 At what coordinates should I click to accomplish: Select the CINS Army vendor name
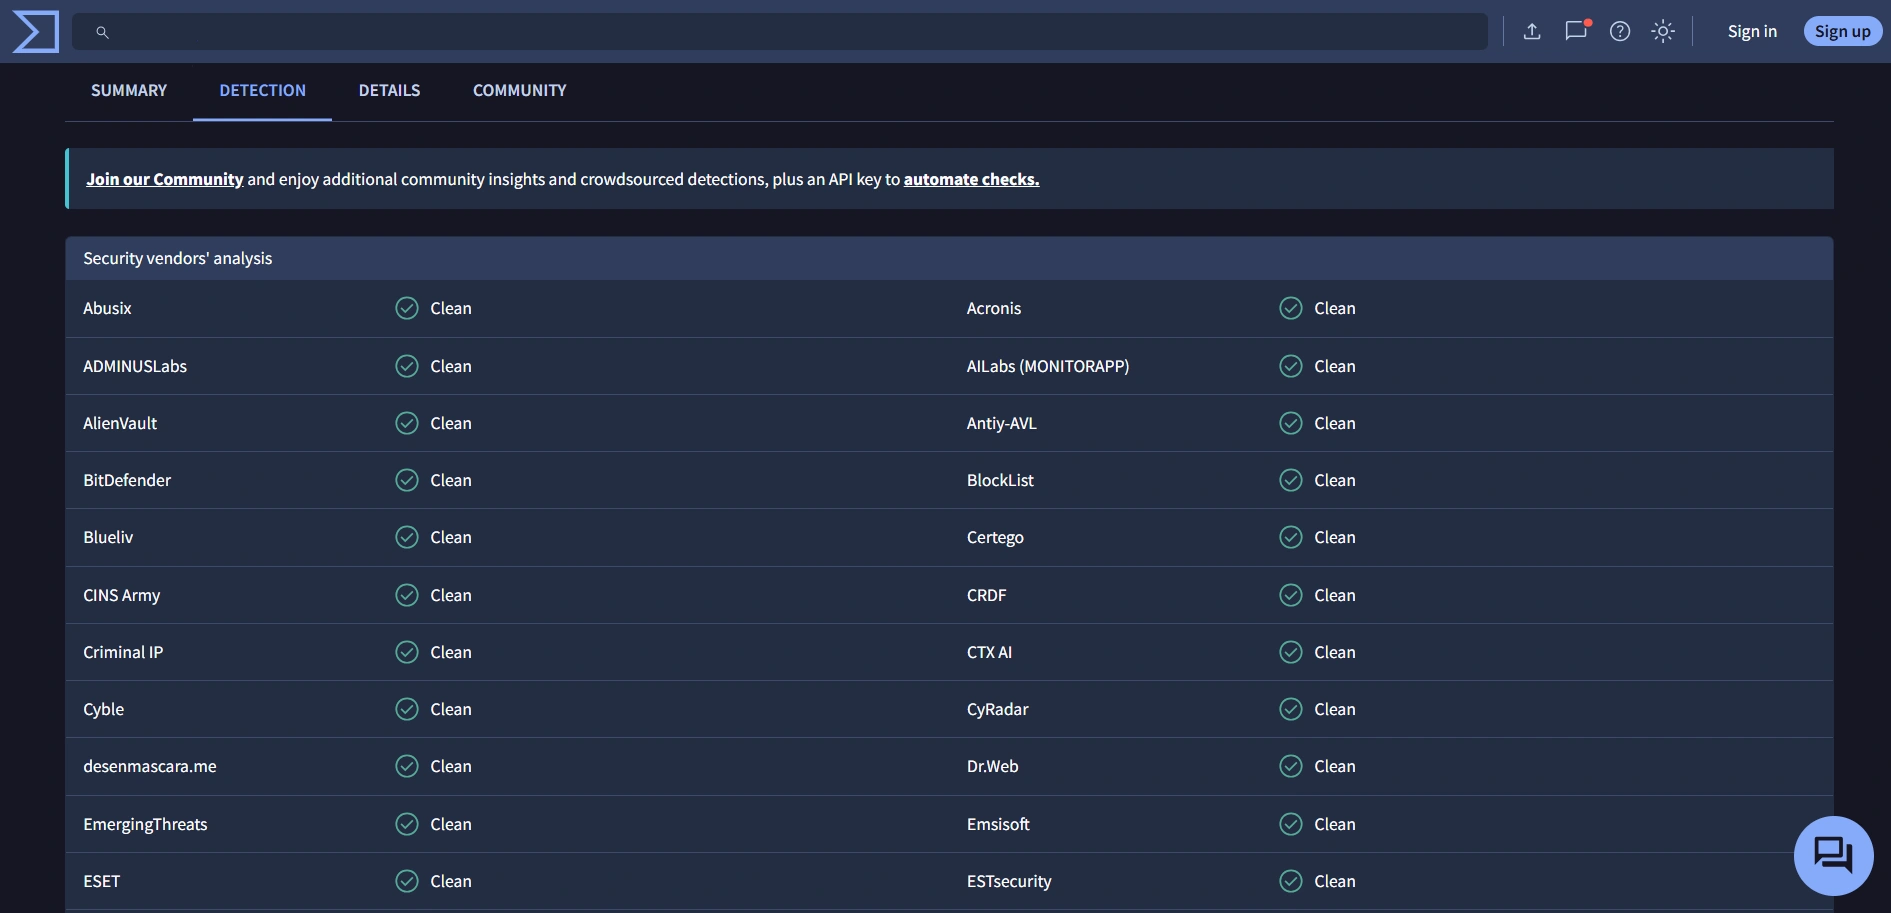click(122, 595)
